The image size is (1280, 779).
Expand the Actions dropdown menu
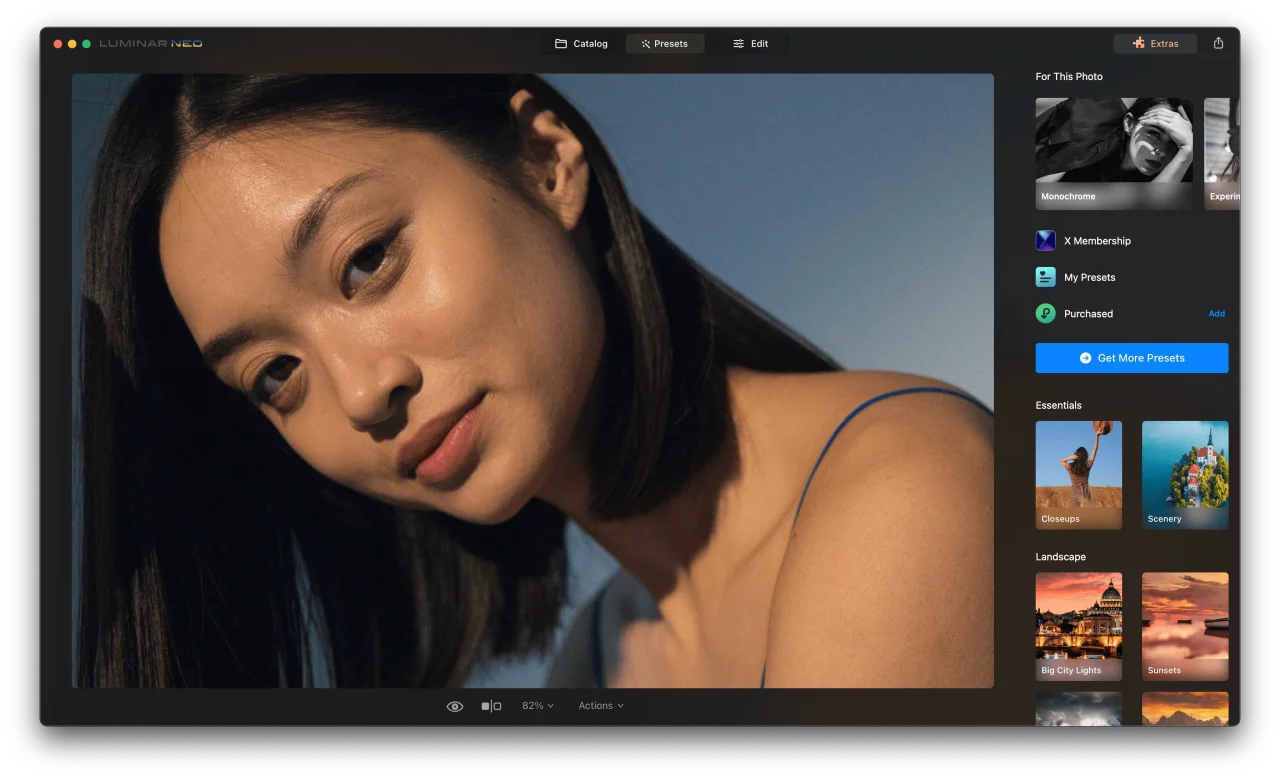600,706
